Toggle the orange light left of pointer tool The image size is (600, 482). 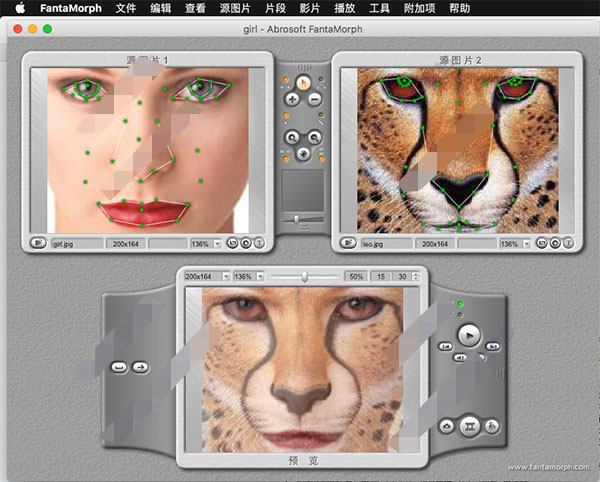[x=283, y=80]
